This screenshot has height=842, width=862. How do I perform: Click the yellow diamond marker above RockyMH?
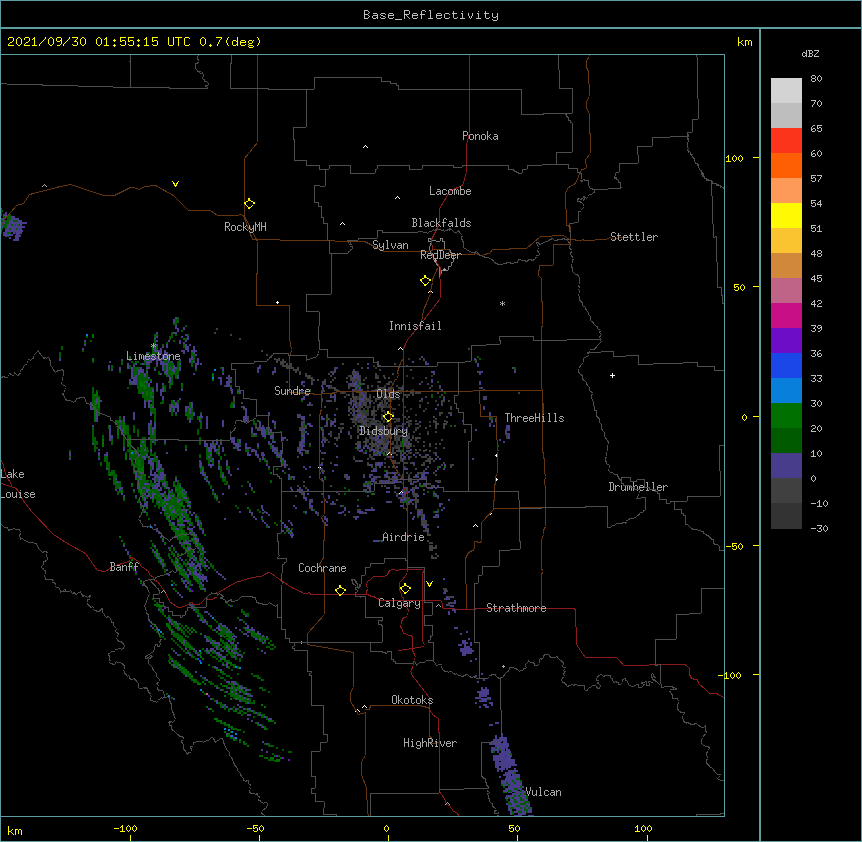pos(249,203)
